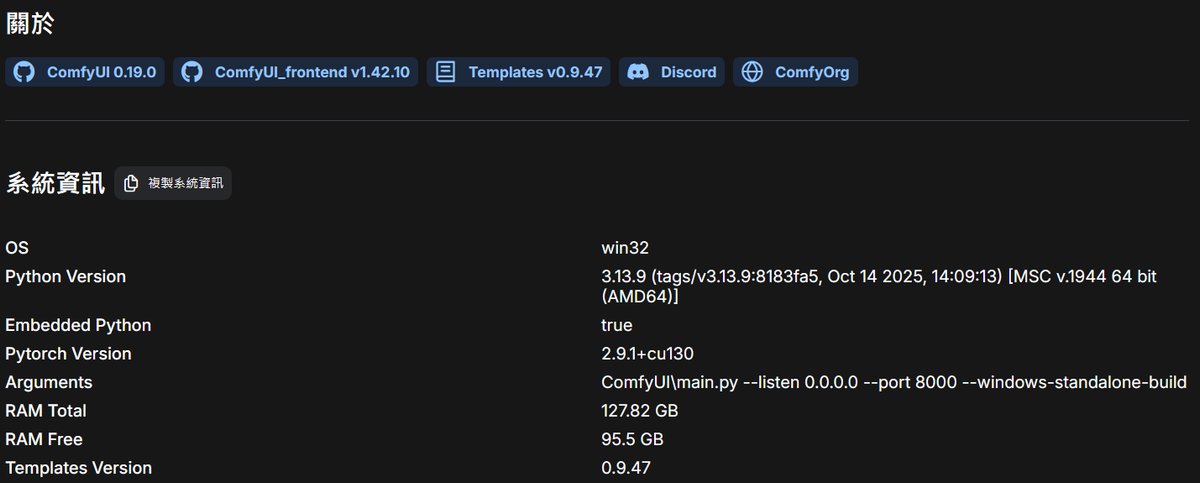1200x483 pixels.
Task: Open the ComfyUI 0.19.0 link
Action: coord(101,72)
